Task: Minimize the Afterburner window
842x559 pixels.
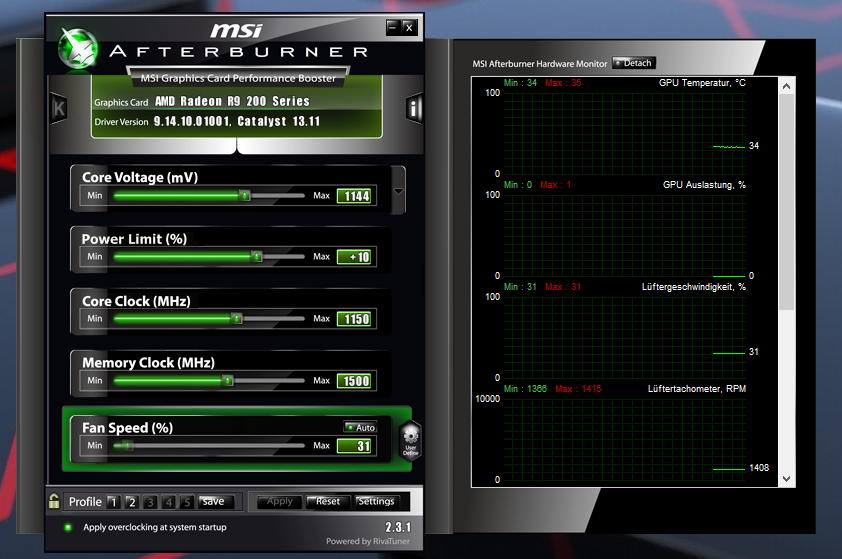Action: (394, 27)
